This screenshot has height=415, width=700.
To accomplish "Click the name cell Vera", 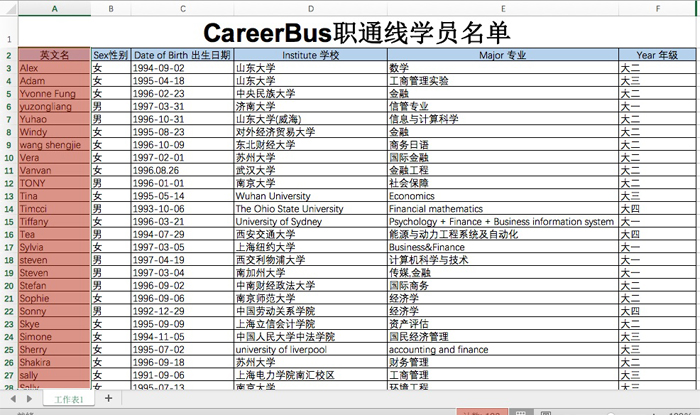I will (54, 158).
